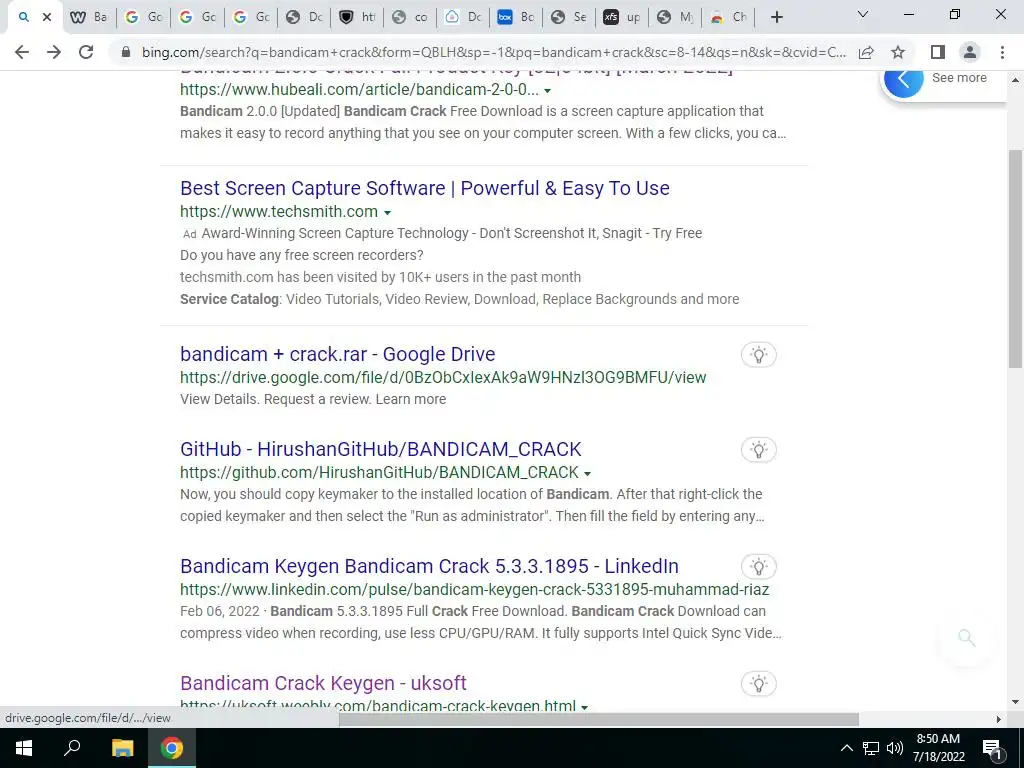This screenshot has width=1024, height=768.
Task: Open volume control tray icon
Action: pyautogui.click(x=895, y=748)
